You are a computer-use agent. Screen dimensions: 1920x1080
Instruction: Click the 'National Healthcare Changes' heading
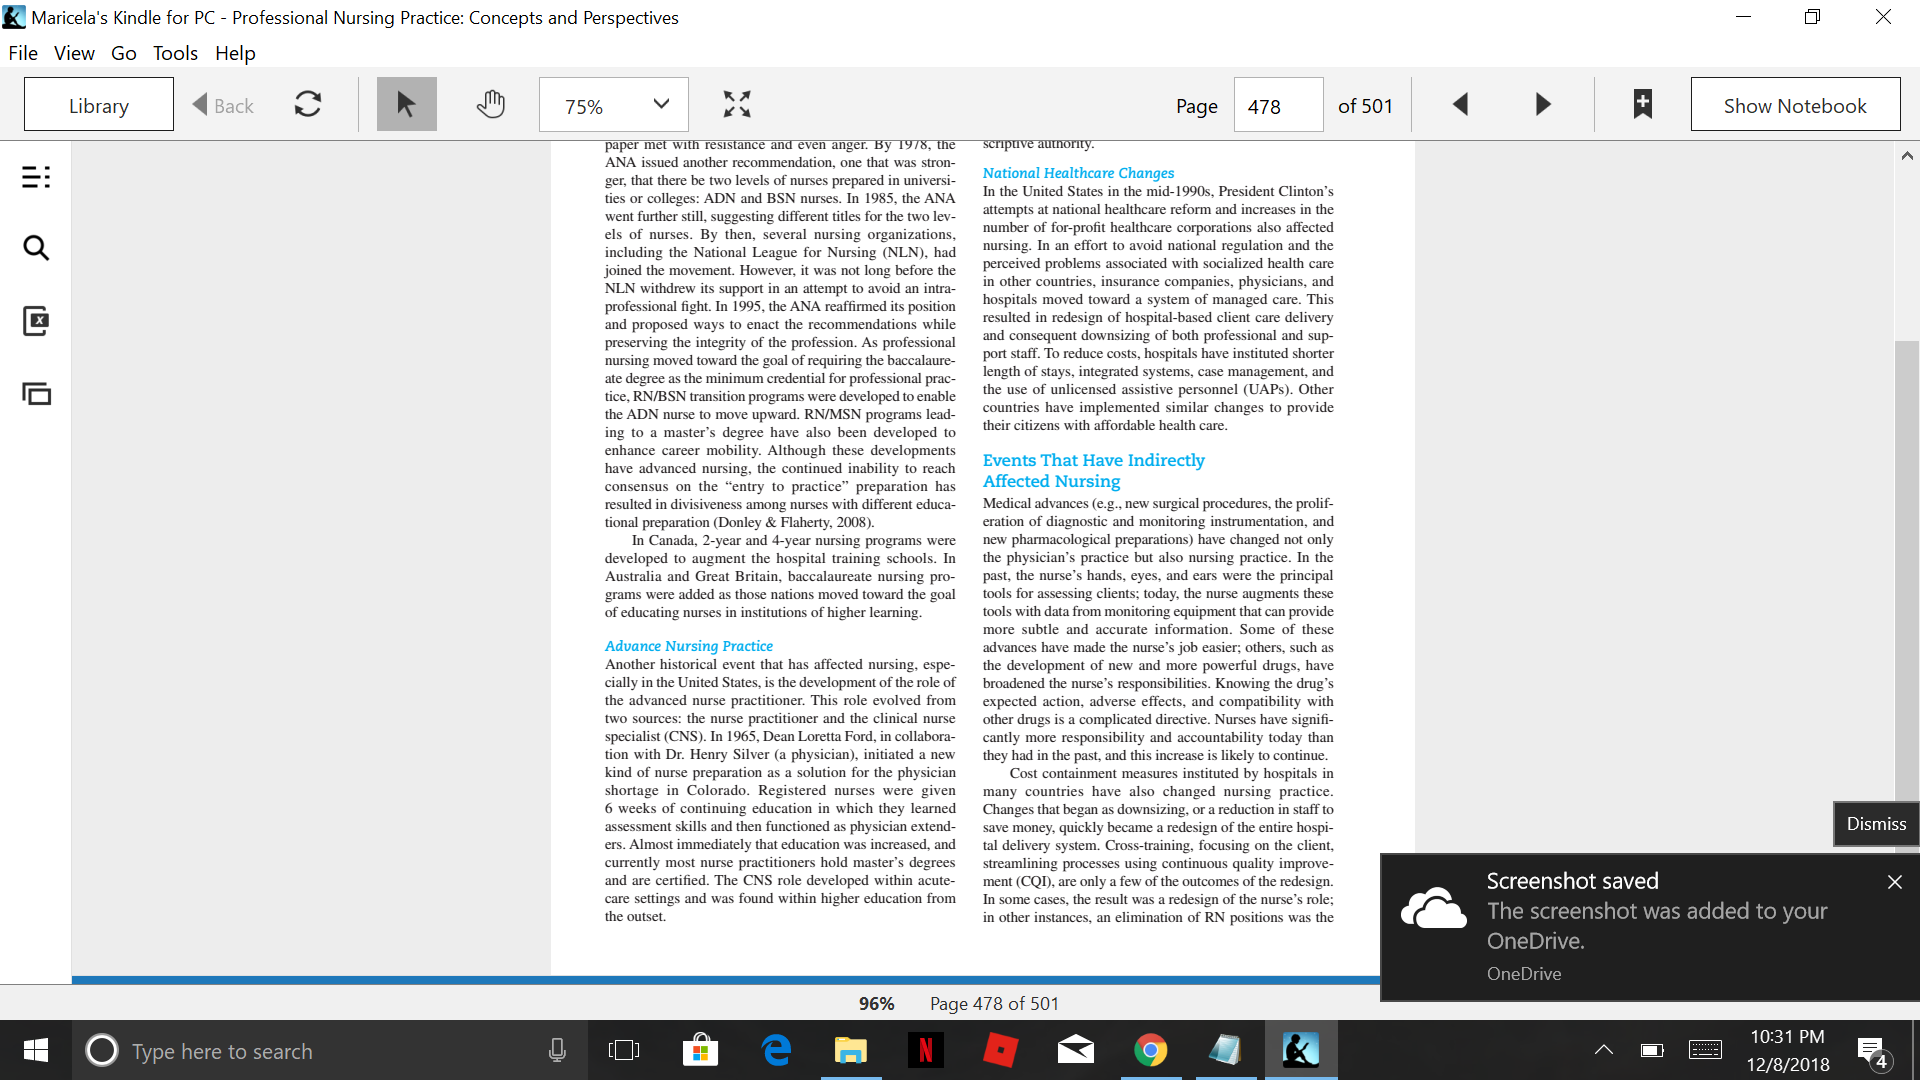tap(1078, 173)
